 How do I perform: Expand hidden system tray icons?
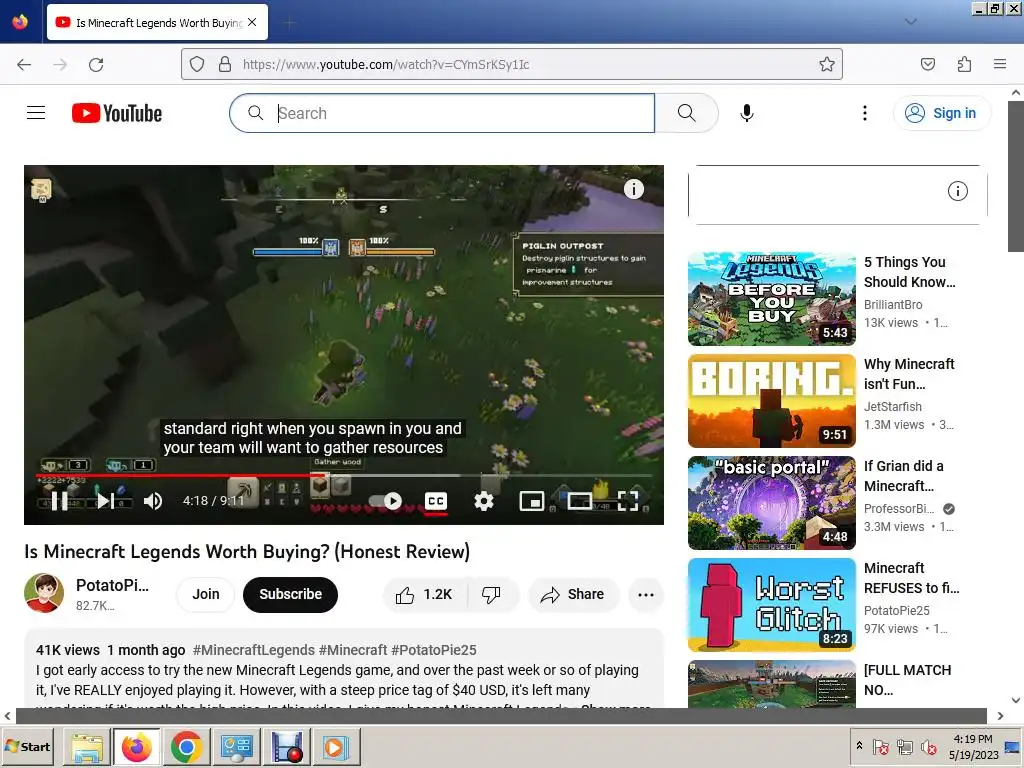pyautogui.click(x=859, y=745)
